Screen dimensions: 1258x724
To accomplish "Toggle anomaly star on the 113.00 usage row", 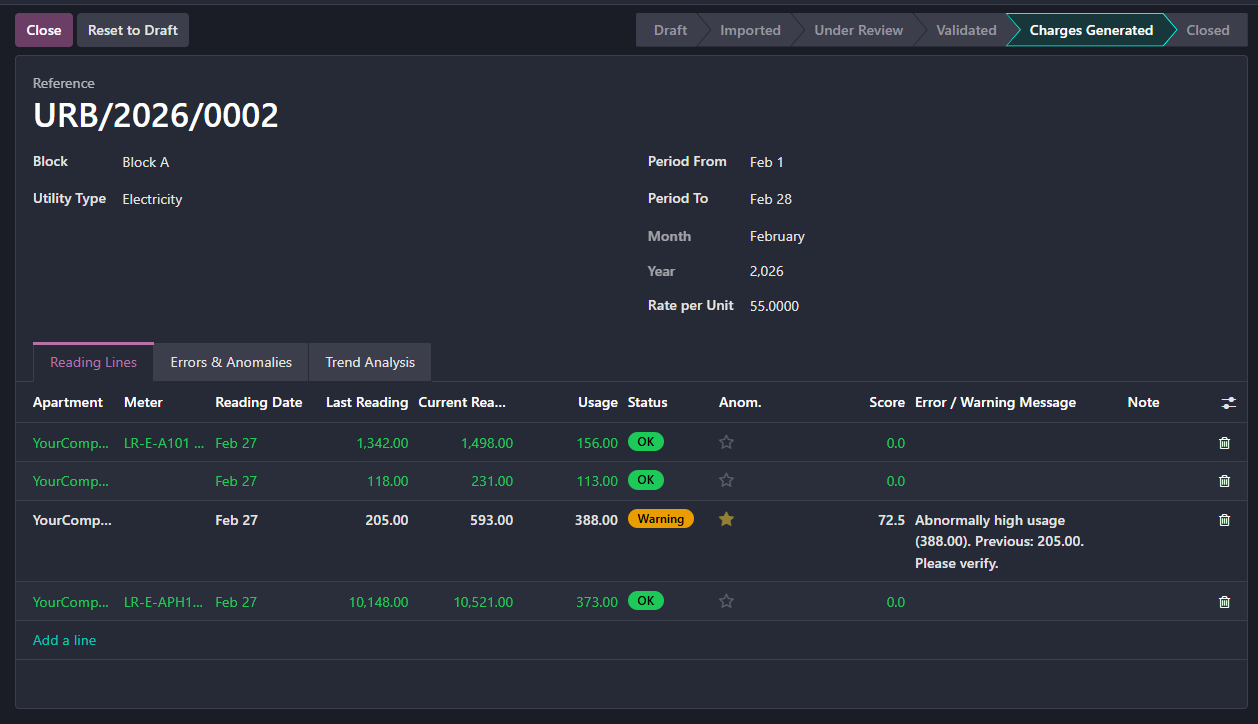I will [727, 480].
